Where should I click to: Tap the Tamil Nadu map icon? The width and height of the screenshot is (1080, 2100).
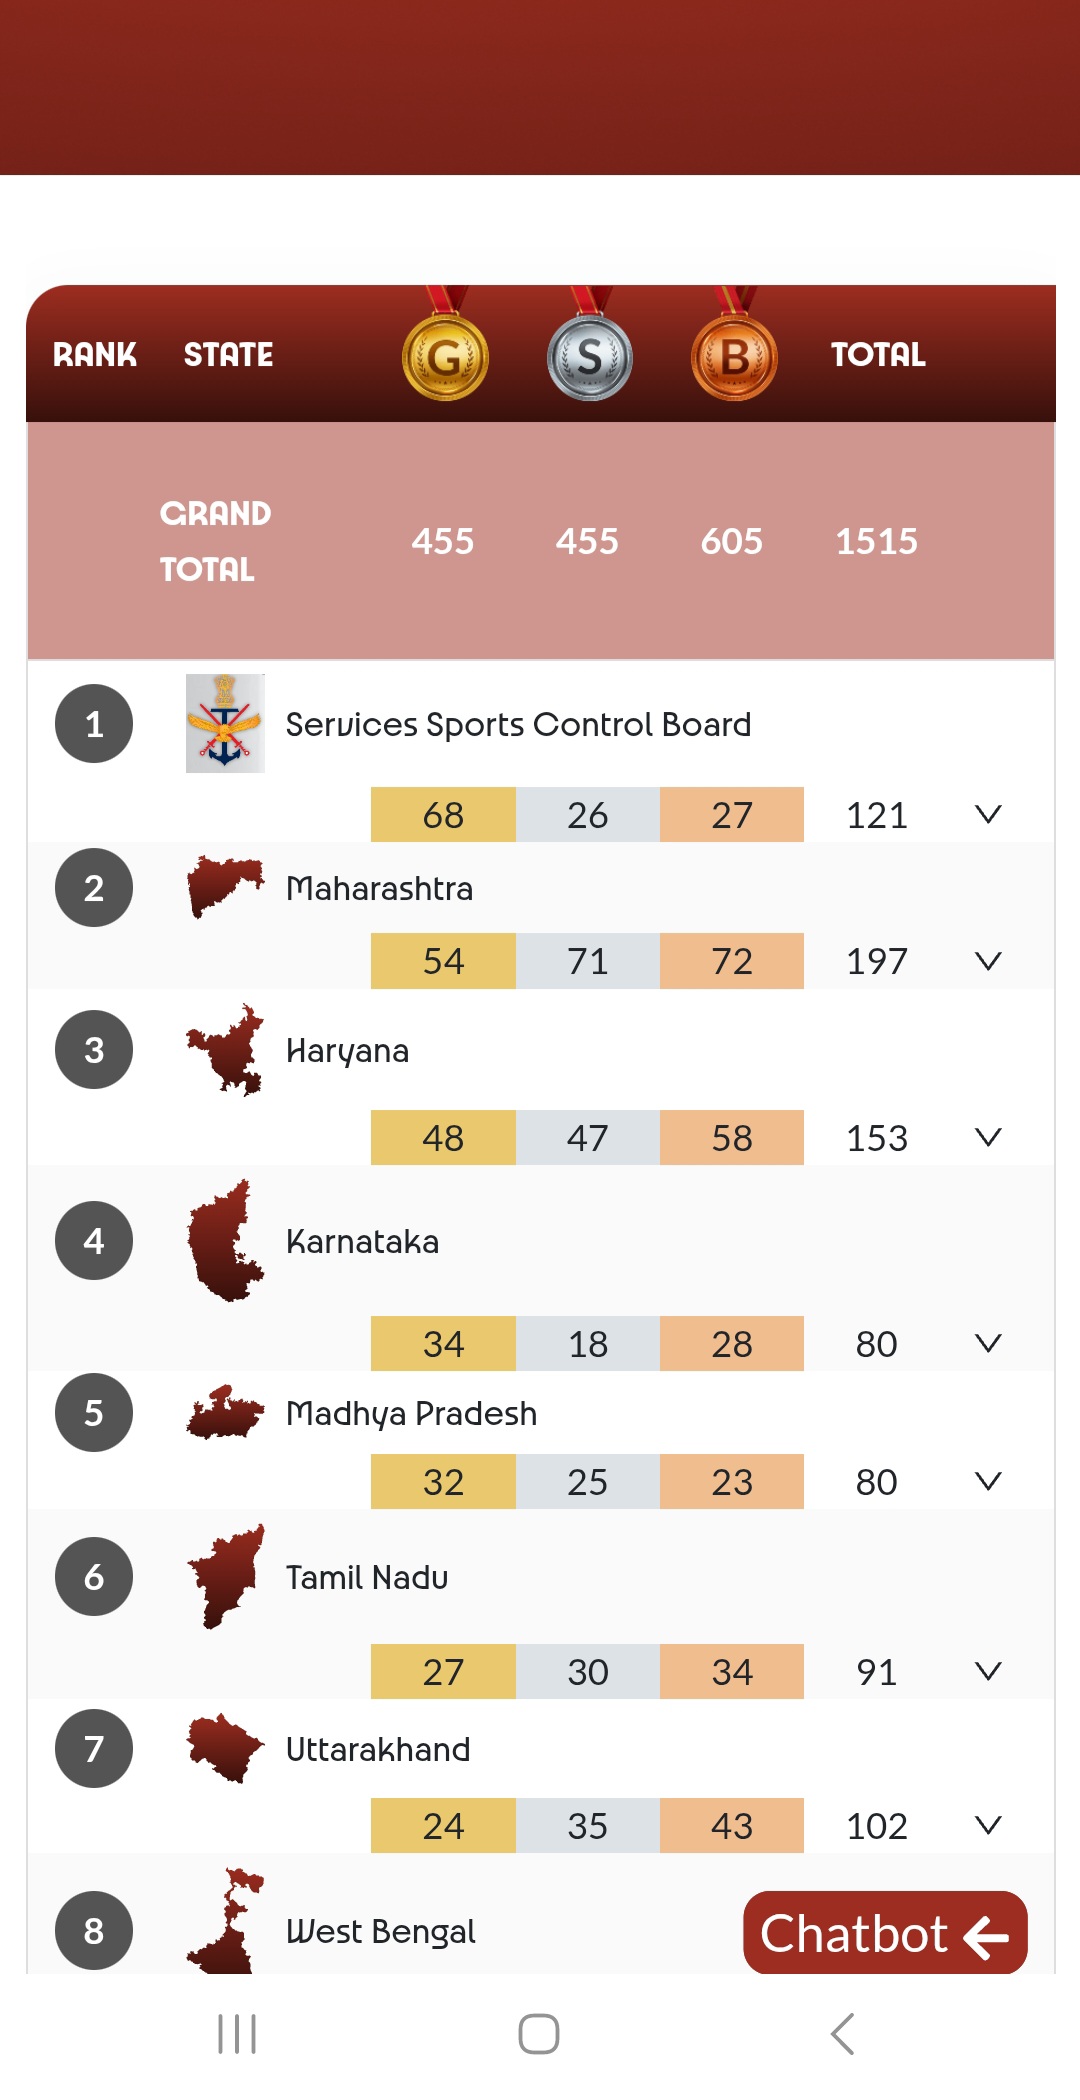pyautogui.click(x=225, y=1577)
